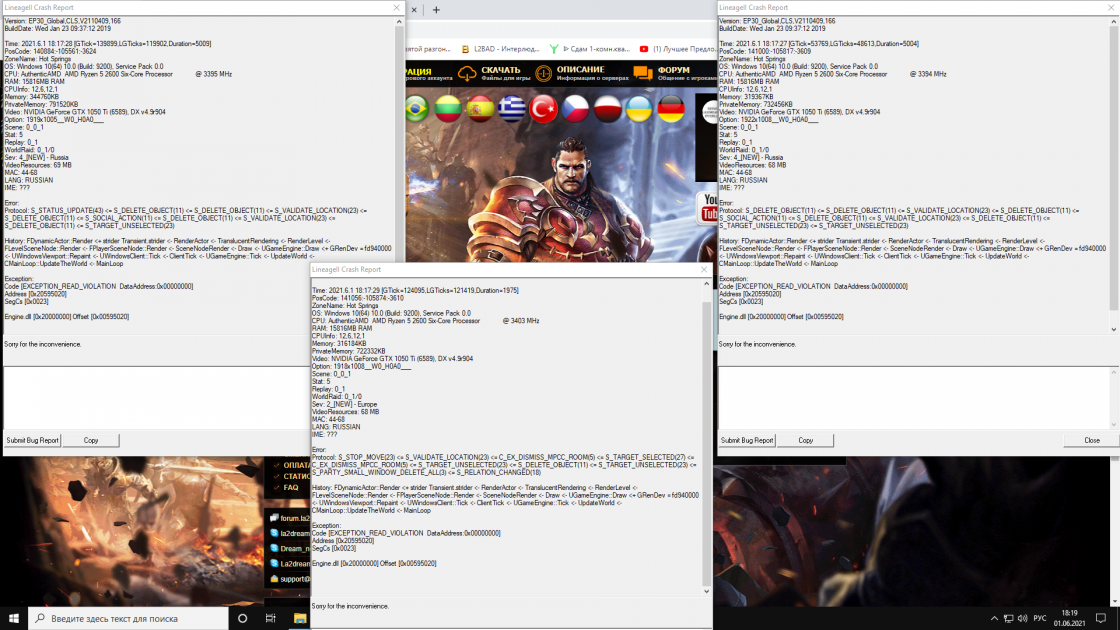
Task: Select the Spain flag language icon
Action: [x=481, y=109]
